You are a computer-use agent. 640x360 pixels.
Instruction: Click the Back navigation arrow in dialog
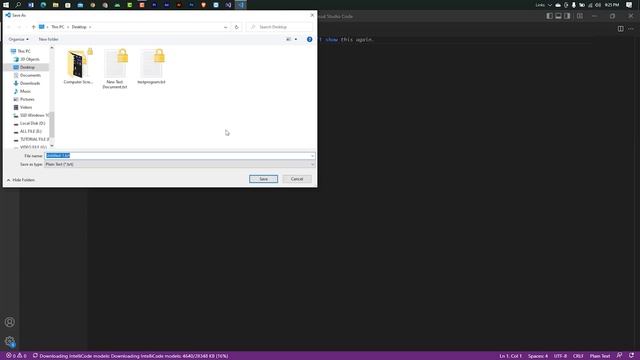[x=9, y=27]
